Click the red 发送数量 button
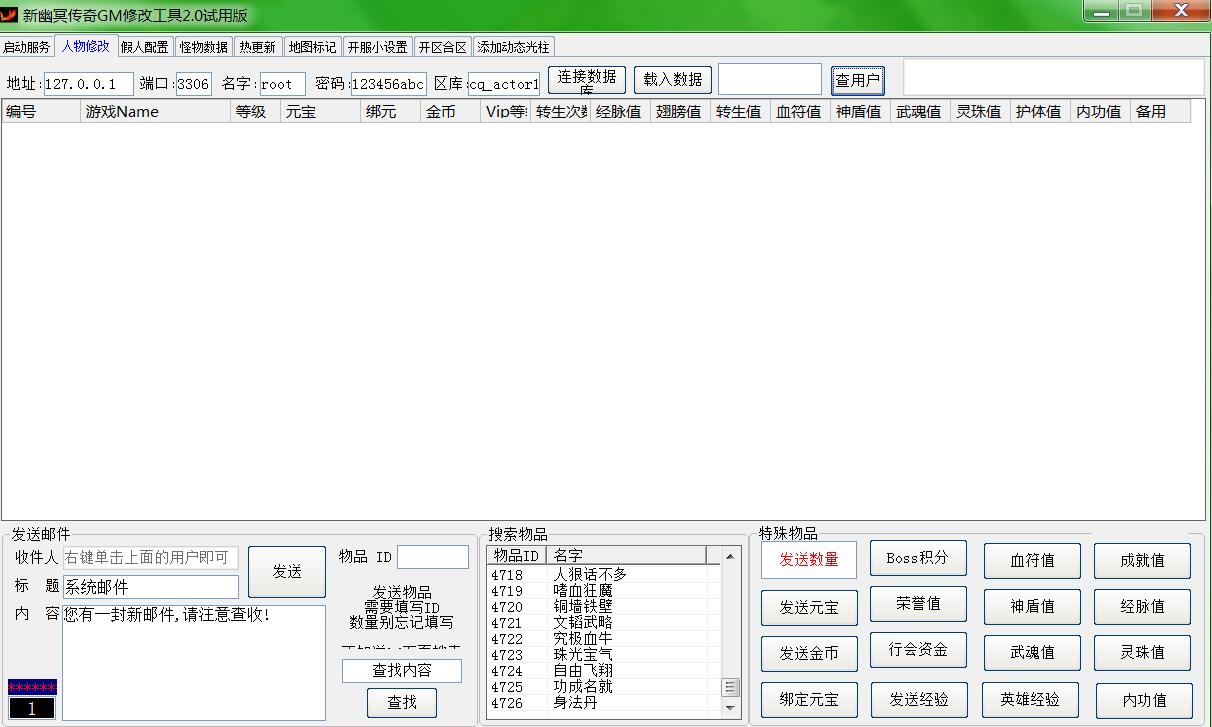 point(809,559)
